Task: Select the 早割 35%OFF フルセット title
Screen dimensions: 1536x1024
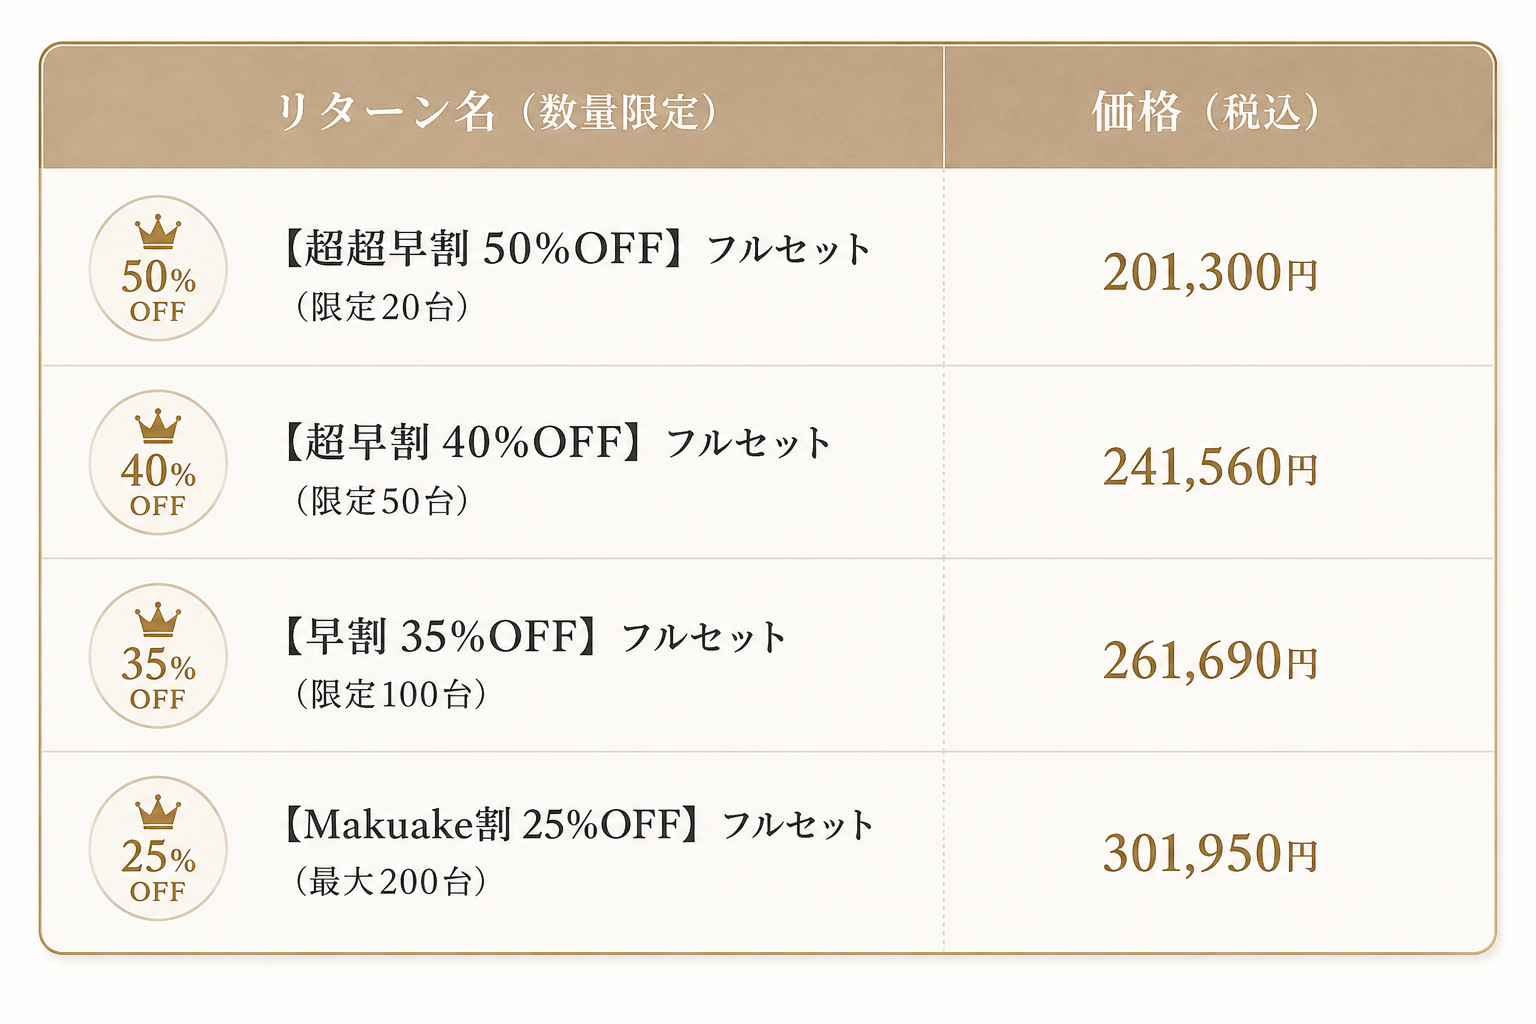Action: pos(535,636)
